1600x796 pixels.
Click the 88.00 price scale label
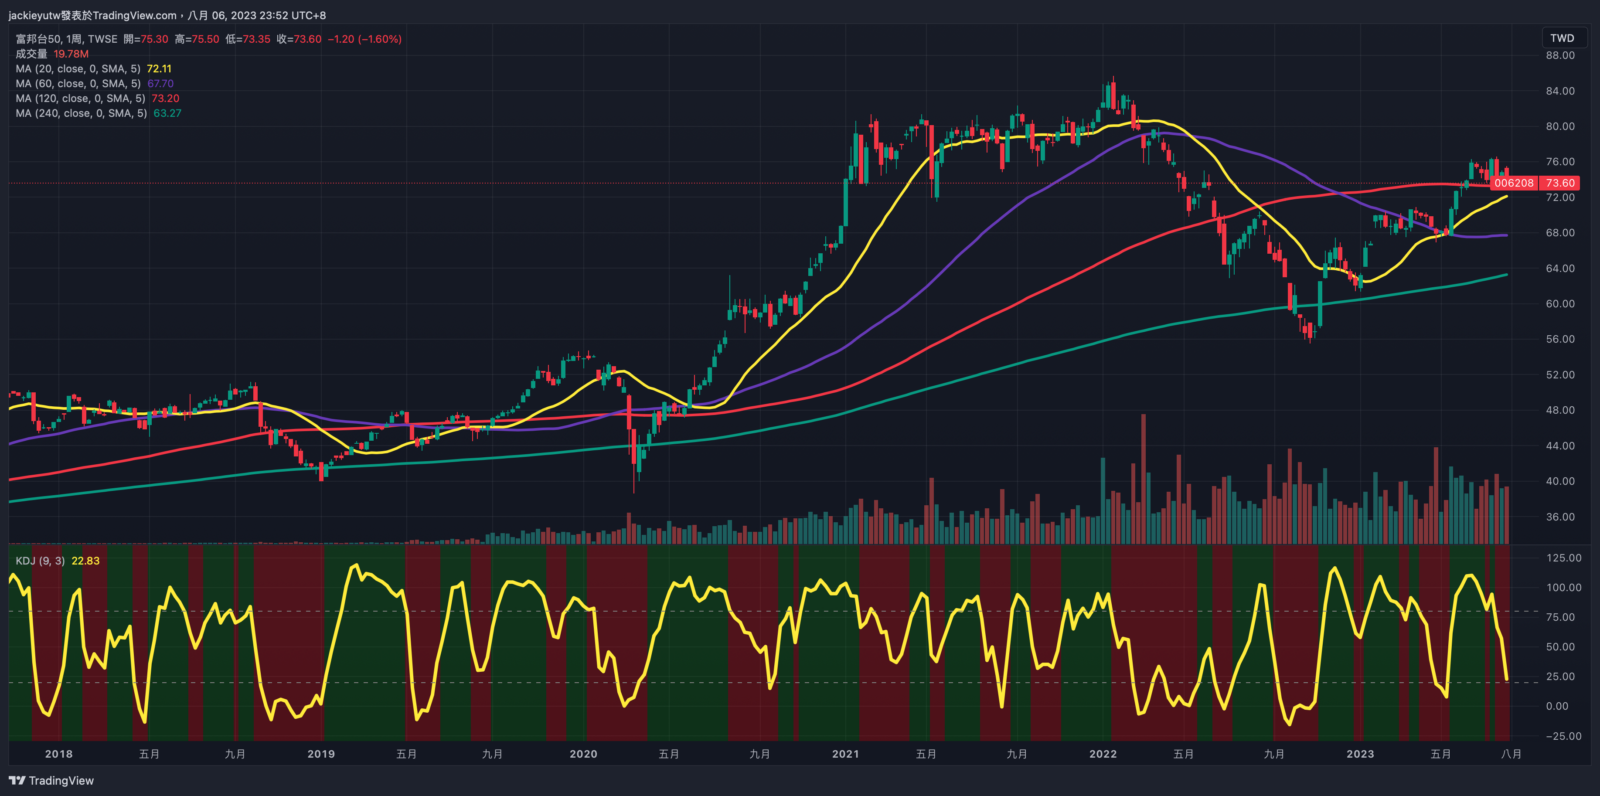click(x=1560, y=56)
